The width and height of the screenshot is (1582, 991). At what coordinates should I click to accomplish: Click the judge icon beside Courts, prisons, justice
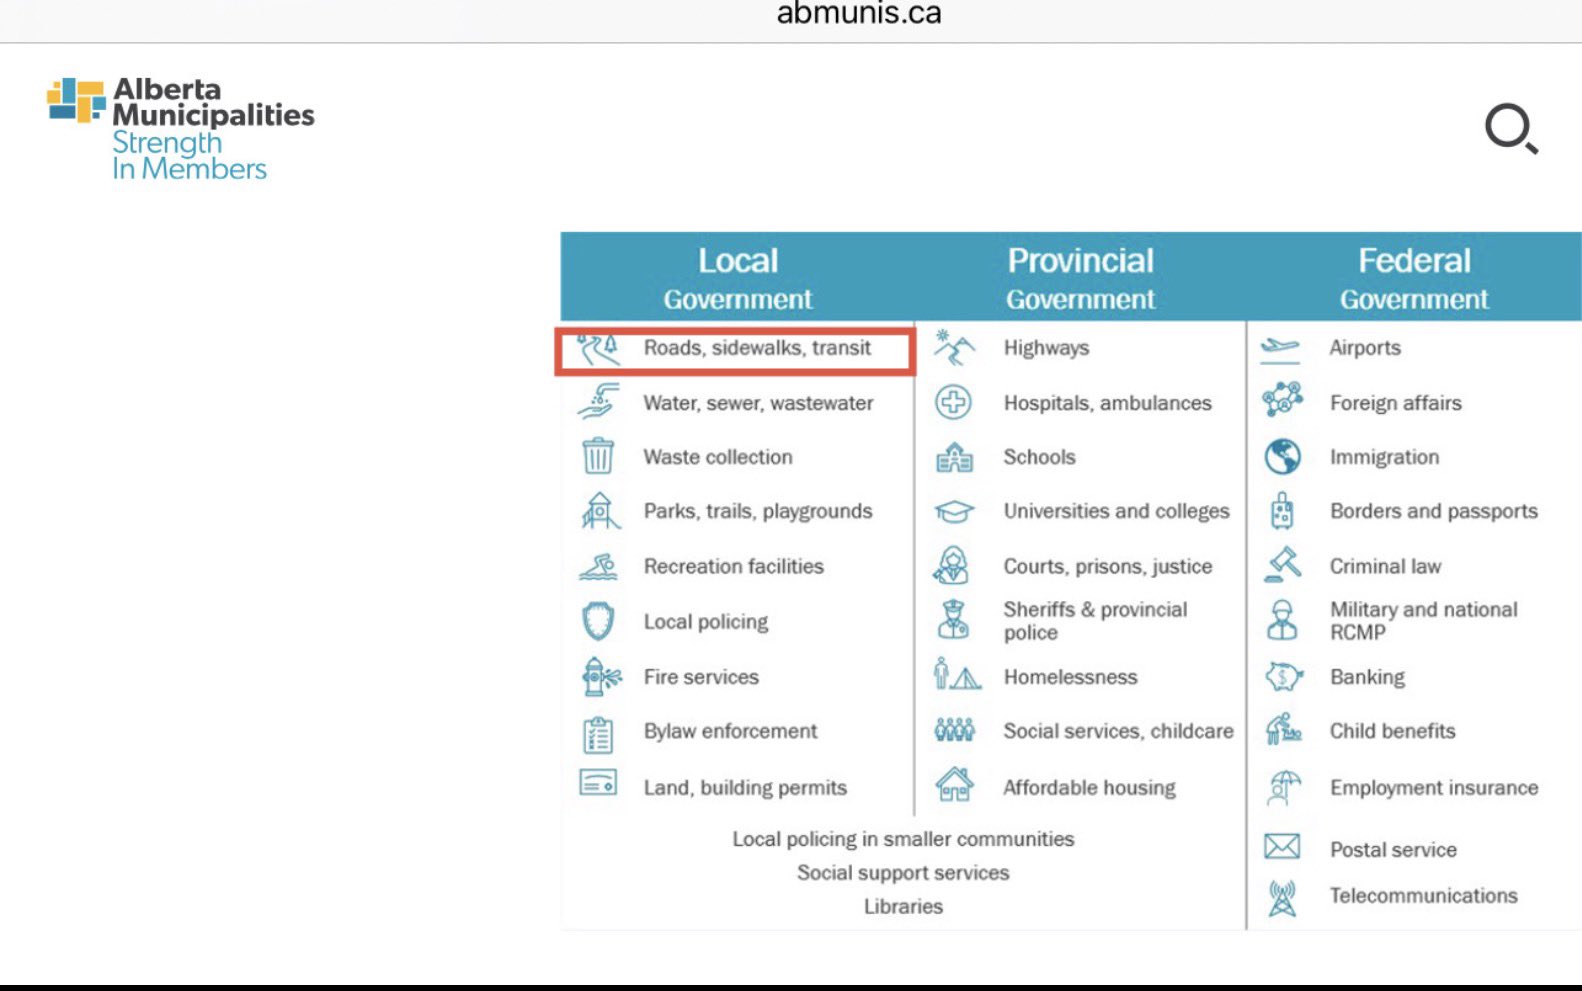(x=951, y=565)
